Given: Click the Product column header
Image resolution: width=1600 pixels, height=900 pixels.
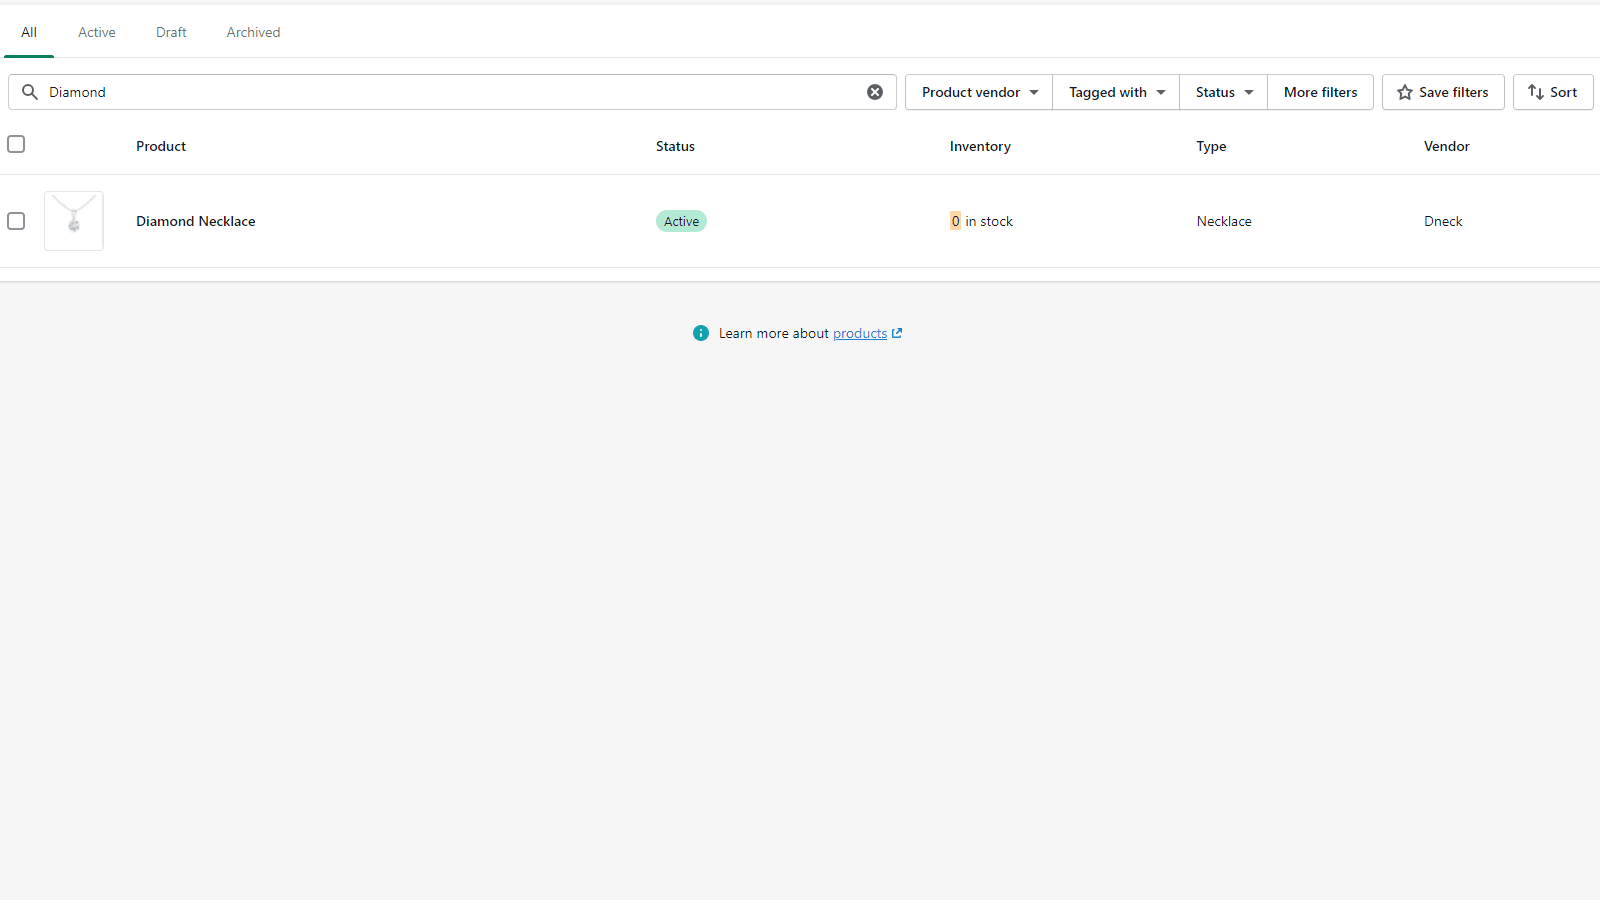Looking at the screenshot, I should pyautogui.click(x=161, y=146).
